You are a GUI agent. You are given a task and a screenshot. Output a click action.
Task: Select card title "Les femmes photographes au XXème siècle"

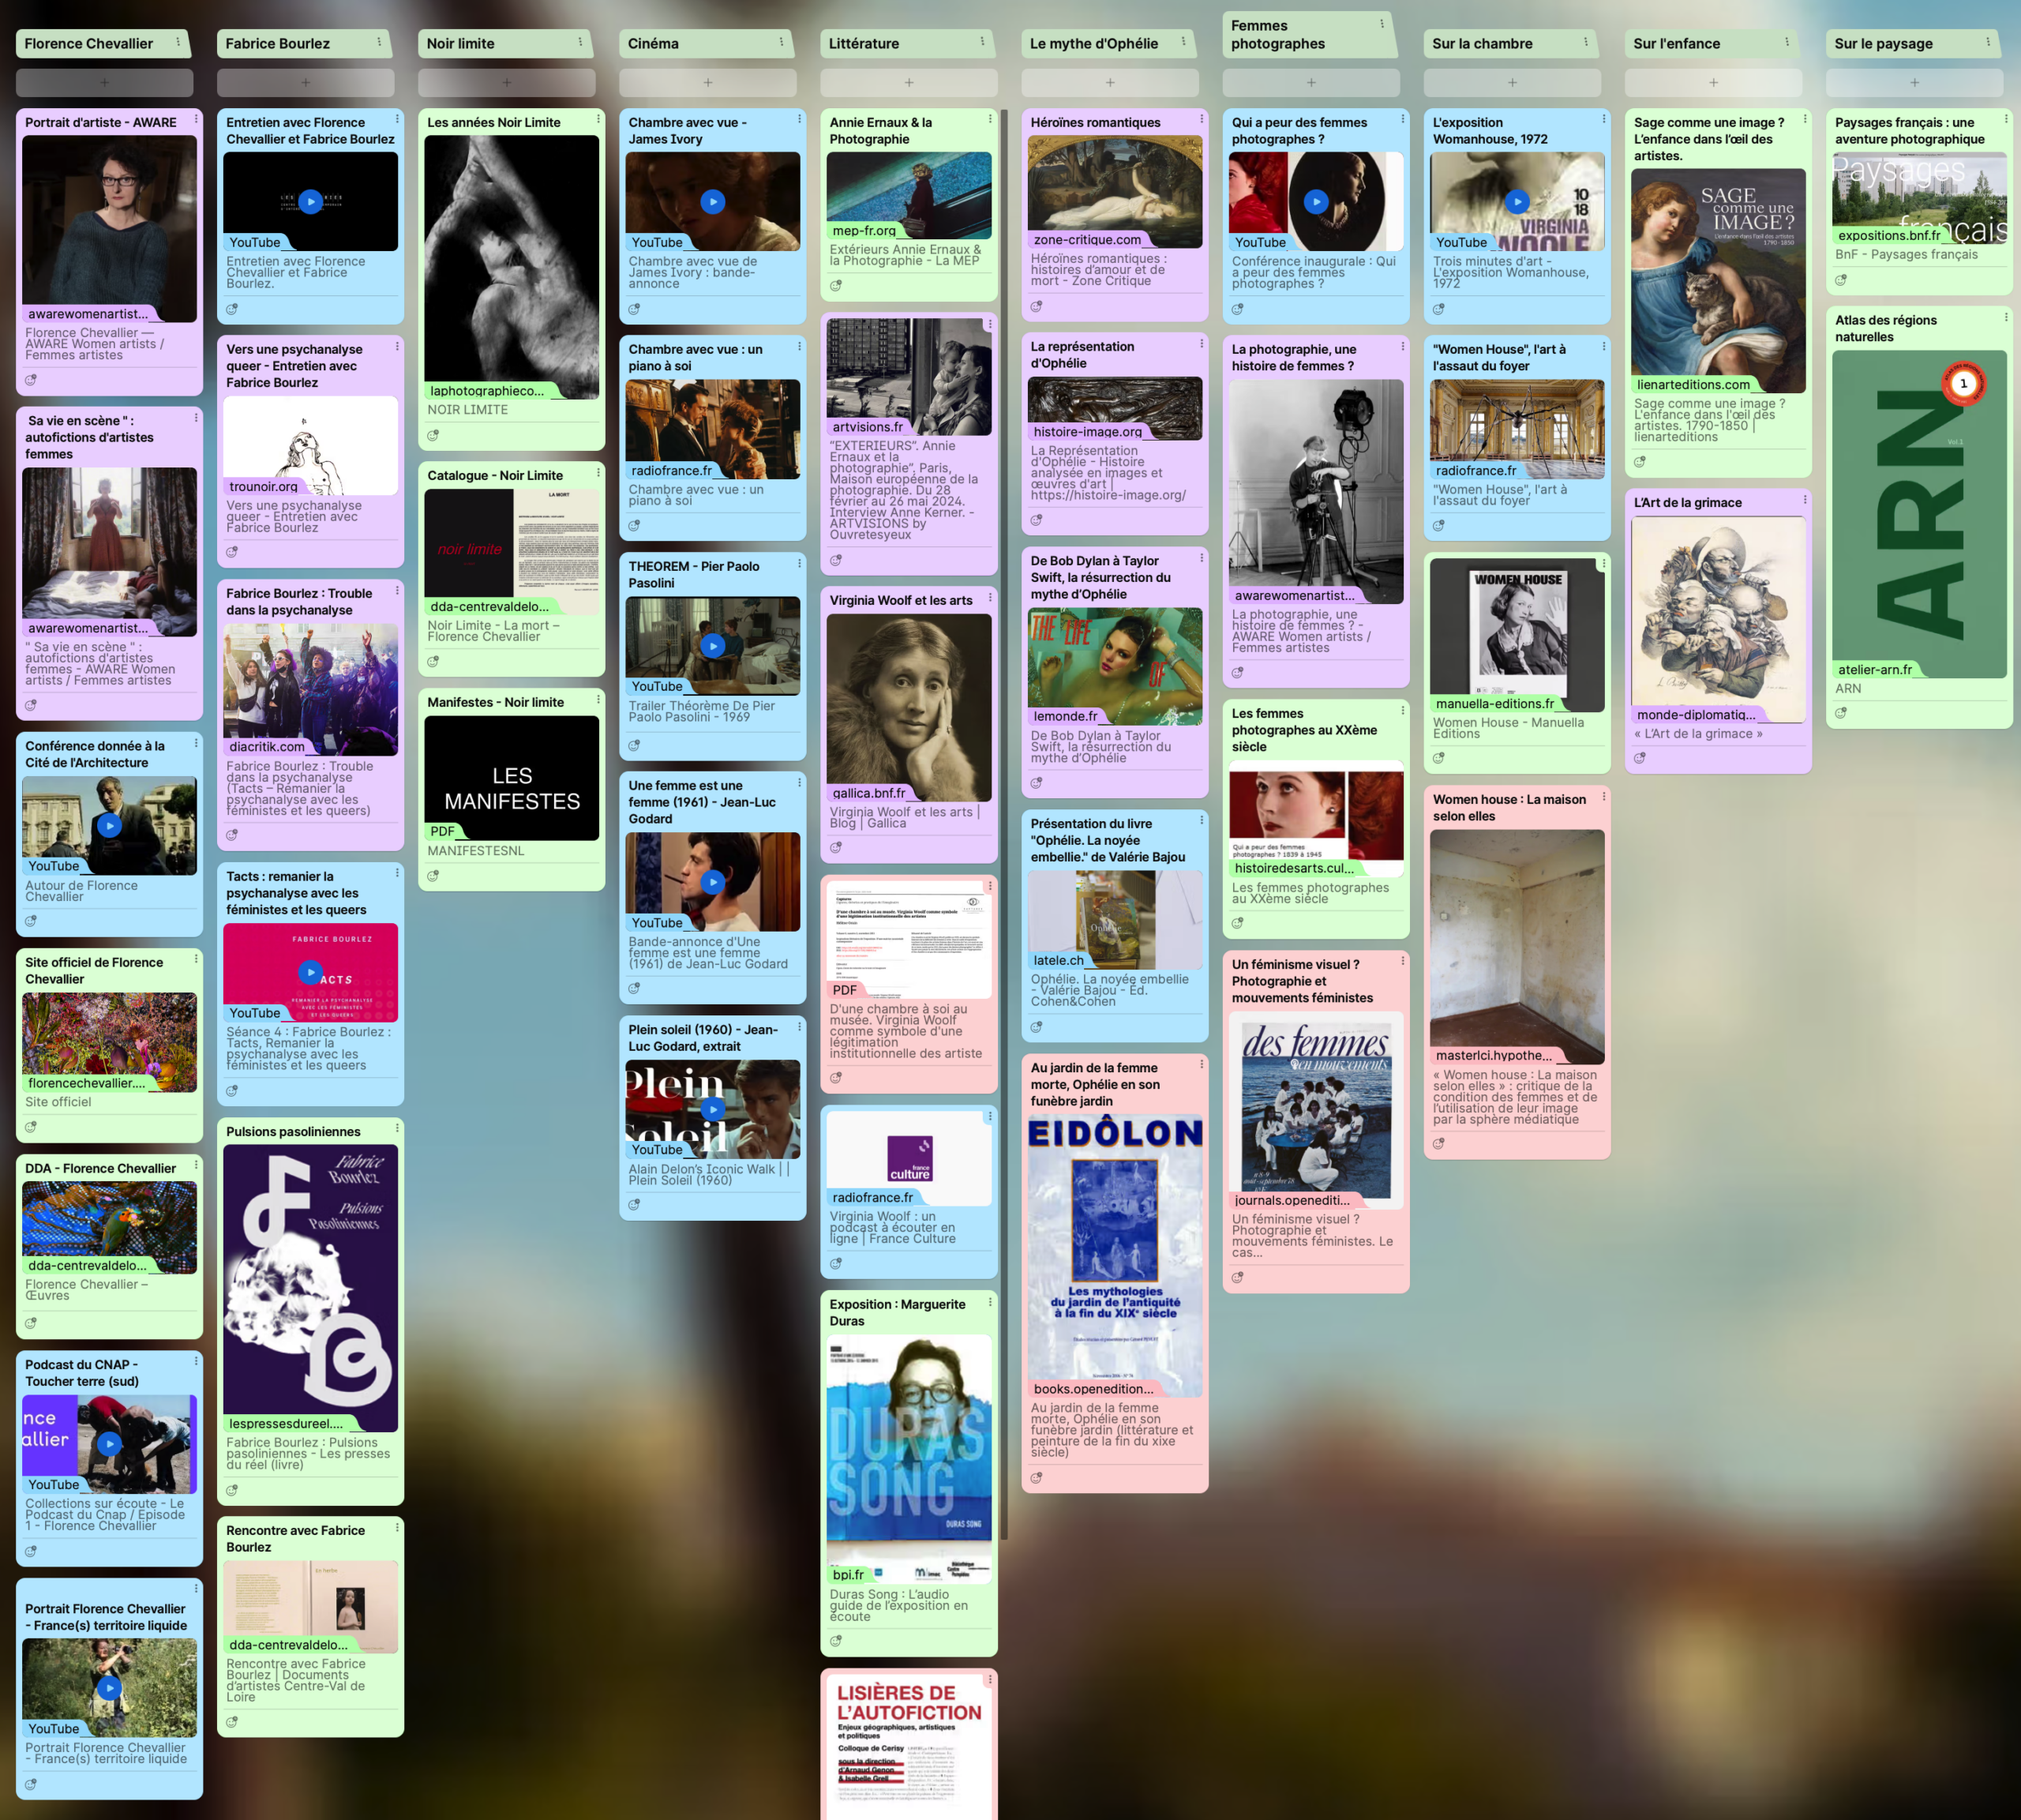click(1304, 730)
